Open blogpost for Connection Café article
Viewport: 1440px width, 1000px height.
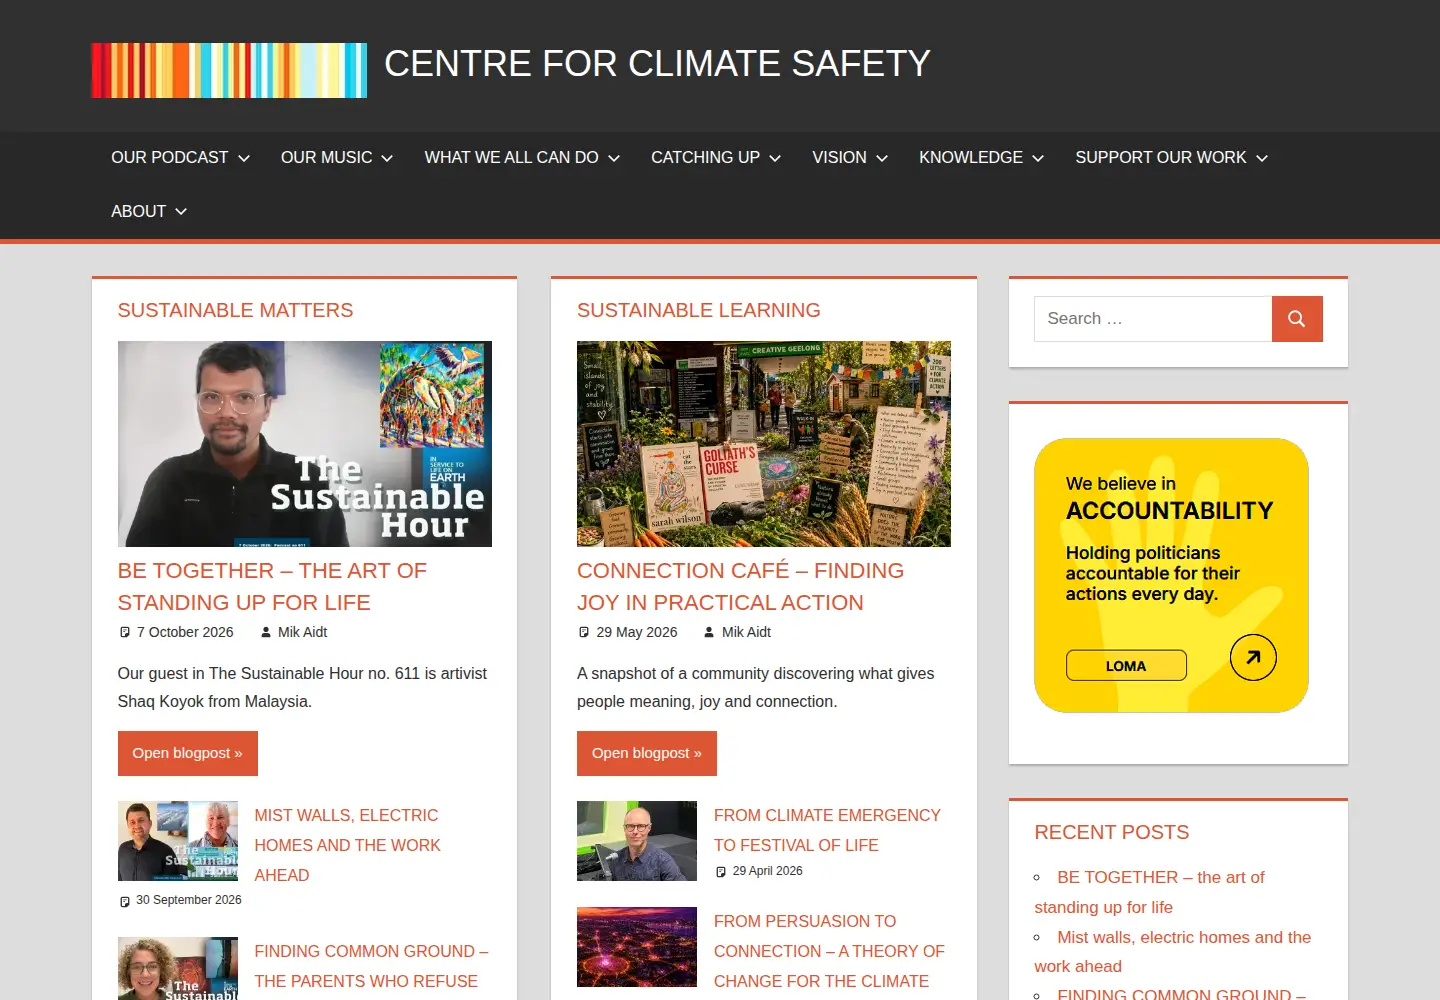[647, 753]
